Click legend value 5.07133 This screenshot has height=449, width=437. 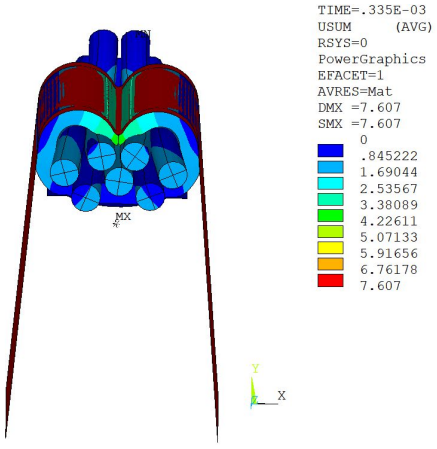point(389,237)
